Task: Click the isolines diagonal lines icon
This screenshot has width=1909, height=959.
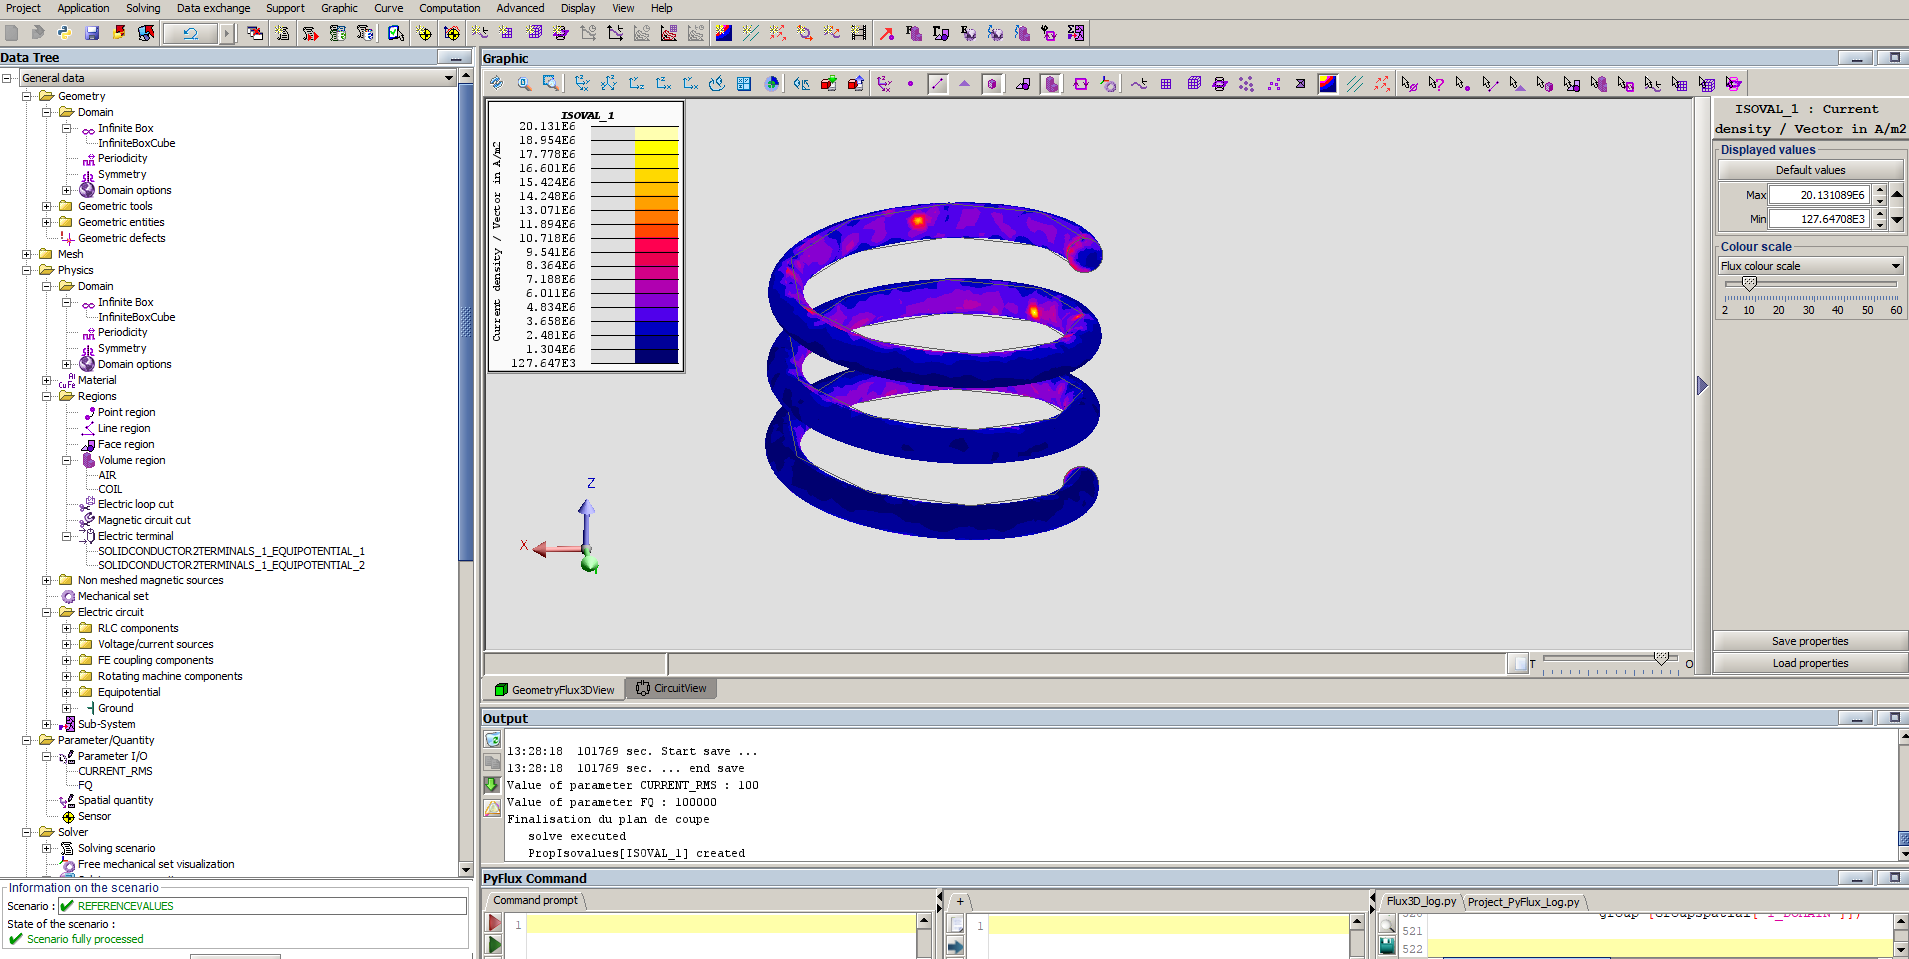Action: point(1354,84)
